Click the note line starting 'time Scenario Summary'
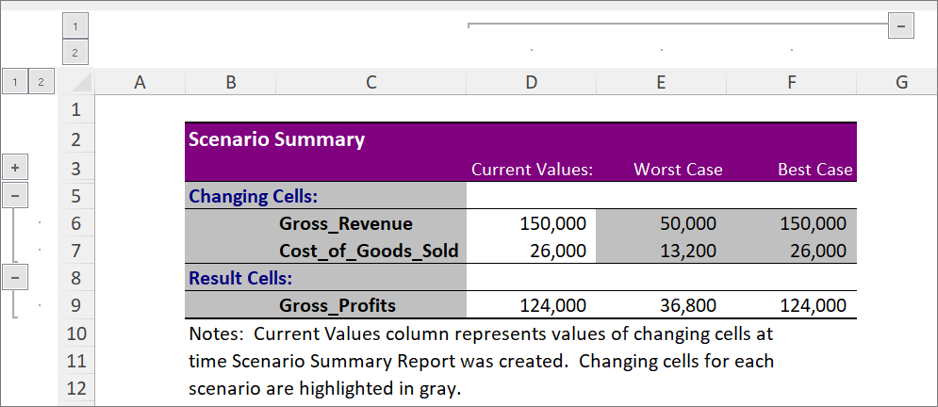Viewport: 938px width, 407px height. (481, 361)
